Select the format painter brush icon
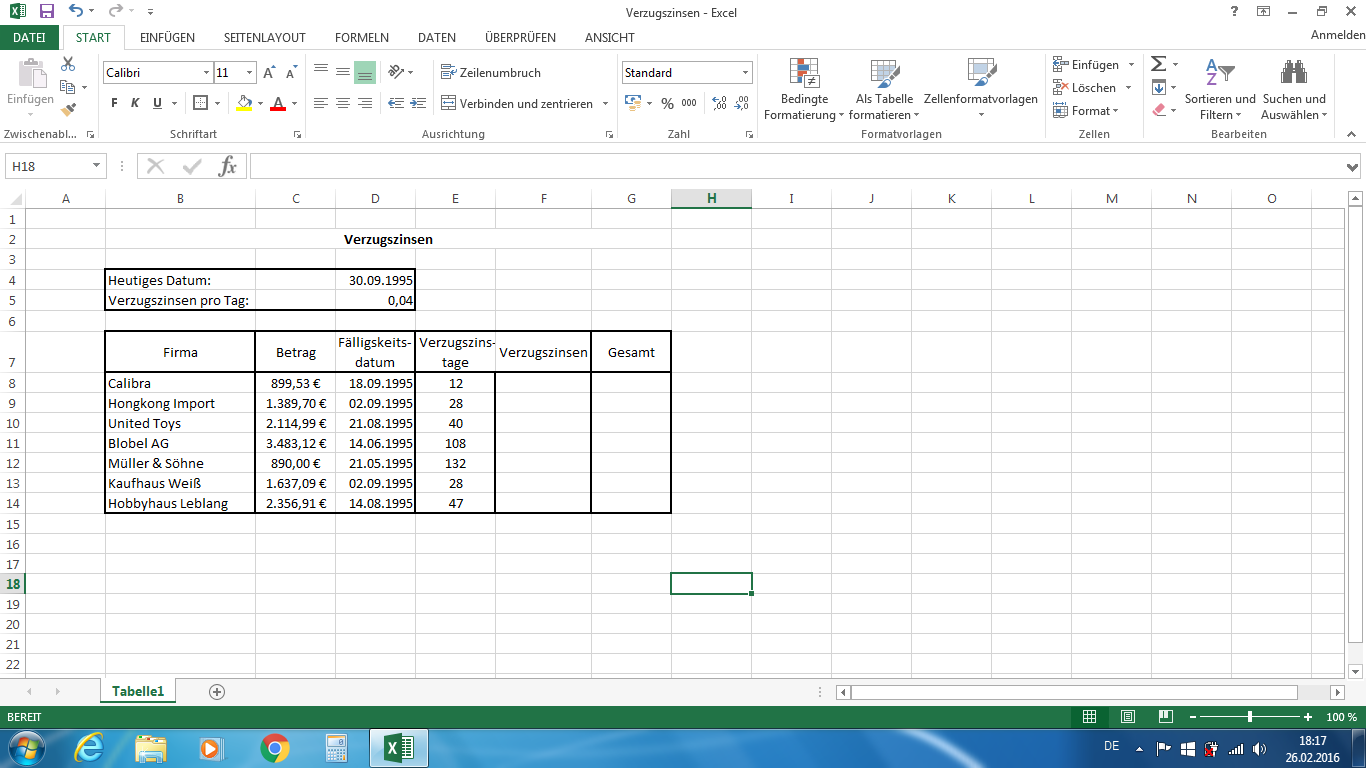 coord(68,110)
